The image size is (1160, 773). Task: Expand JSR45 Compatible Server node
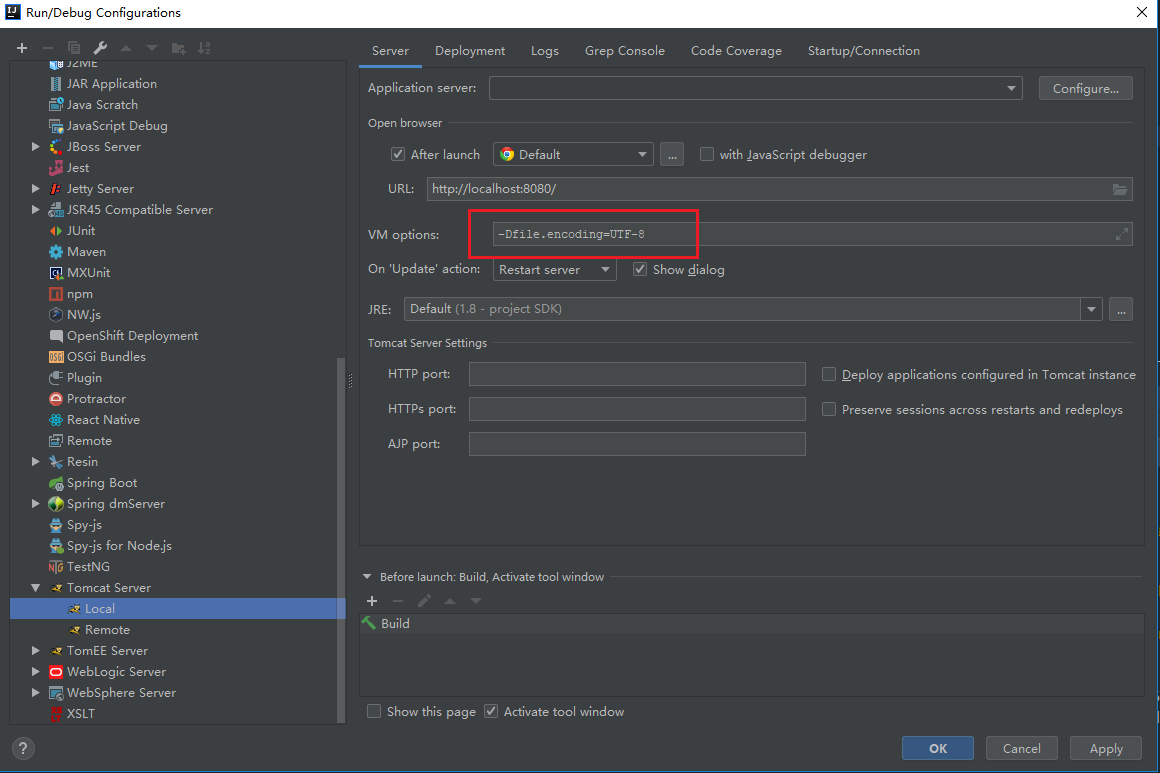pyautogui.click(x=36, y=209)
